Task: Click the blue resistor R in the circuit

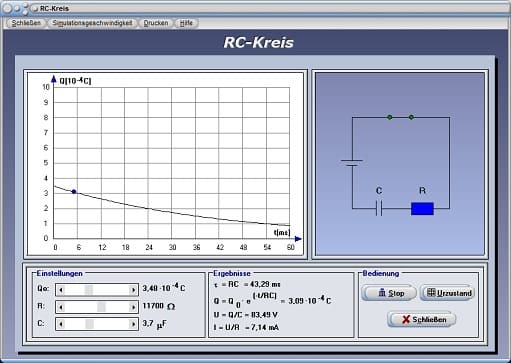Action: 422,209
